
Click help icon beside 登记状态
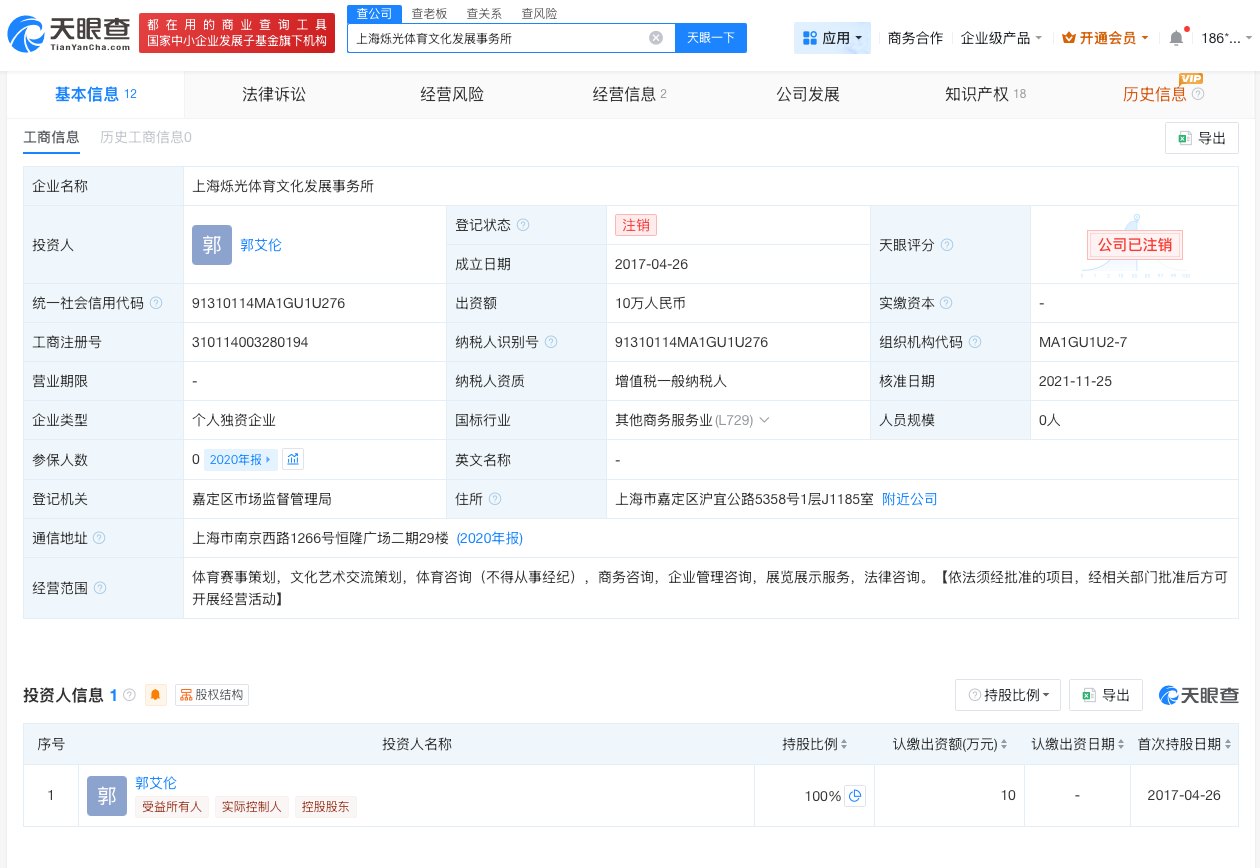(523, 225)
